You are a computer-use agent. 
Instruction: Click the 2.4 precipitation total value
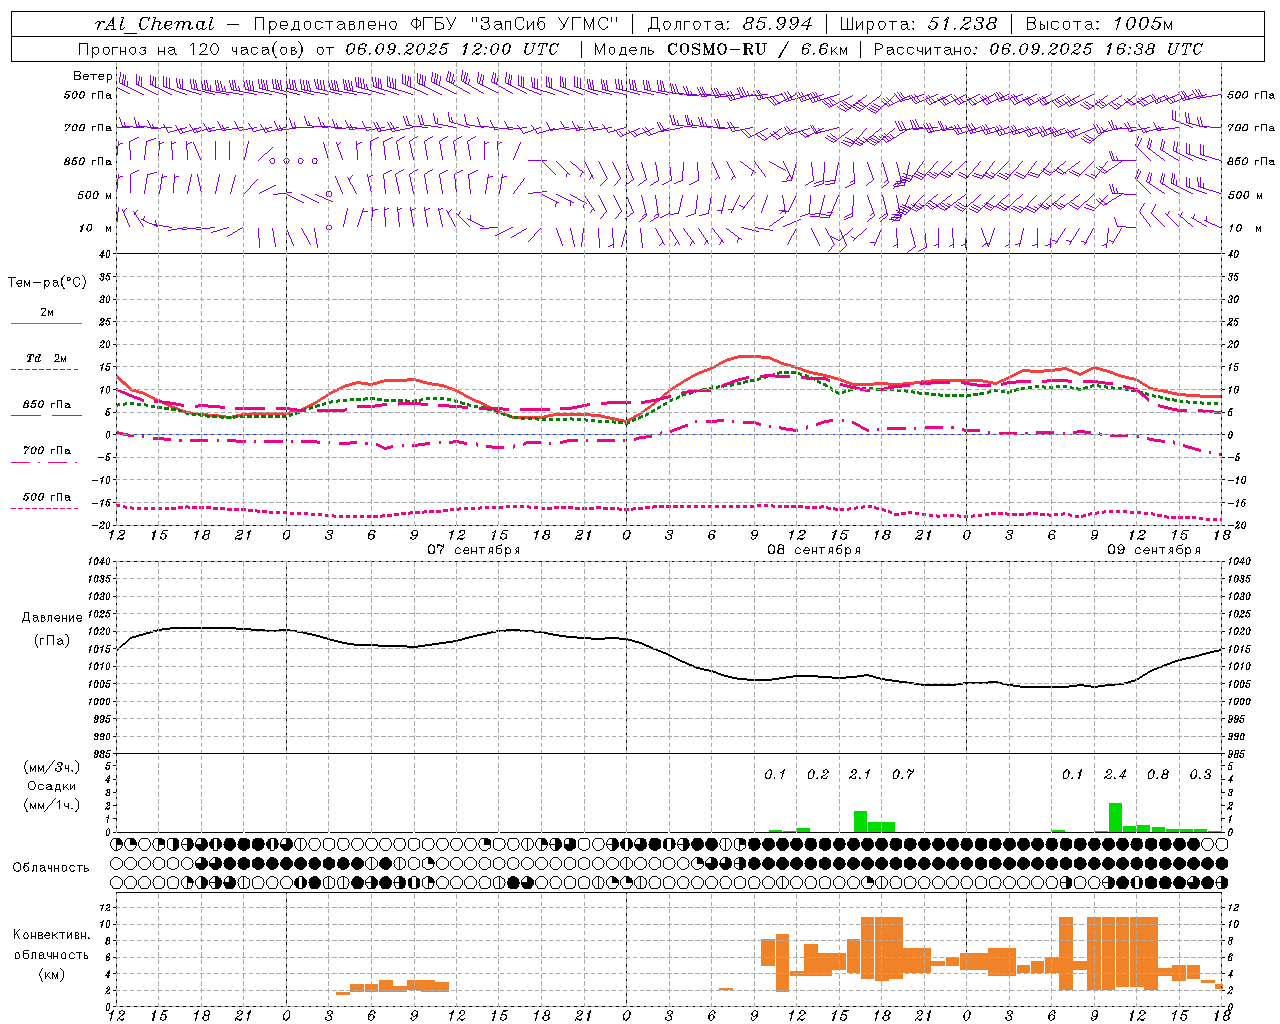click(x=1115, y=774)
